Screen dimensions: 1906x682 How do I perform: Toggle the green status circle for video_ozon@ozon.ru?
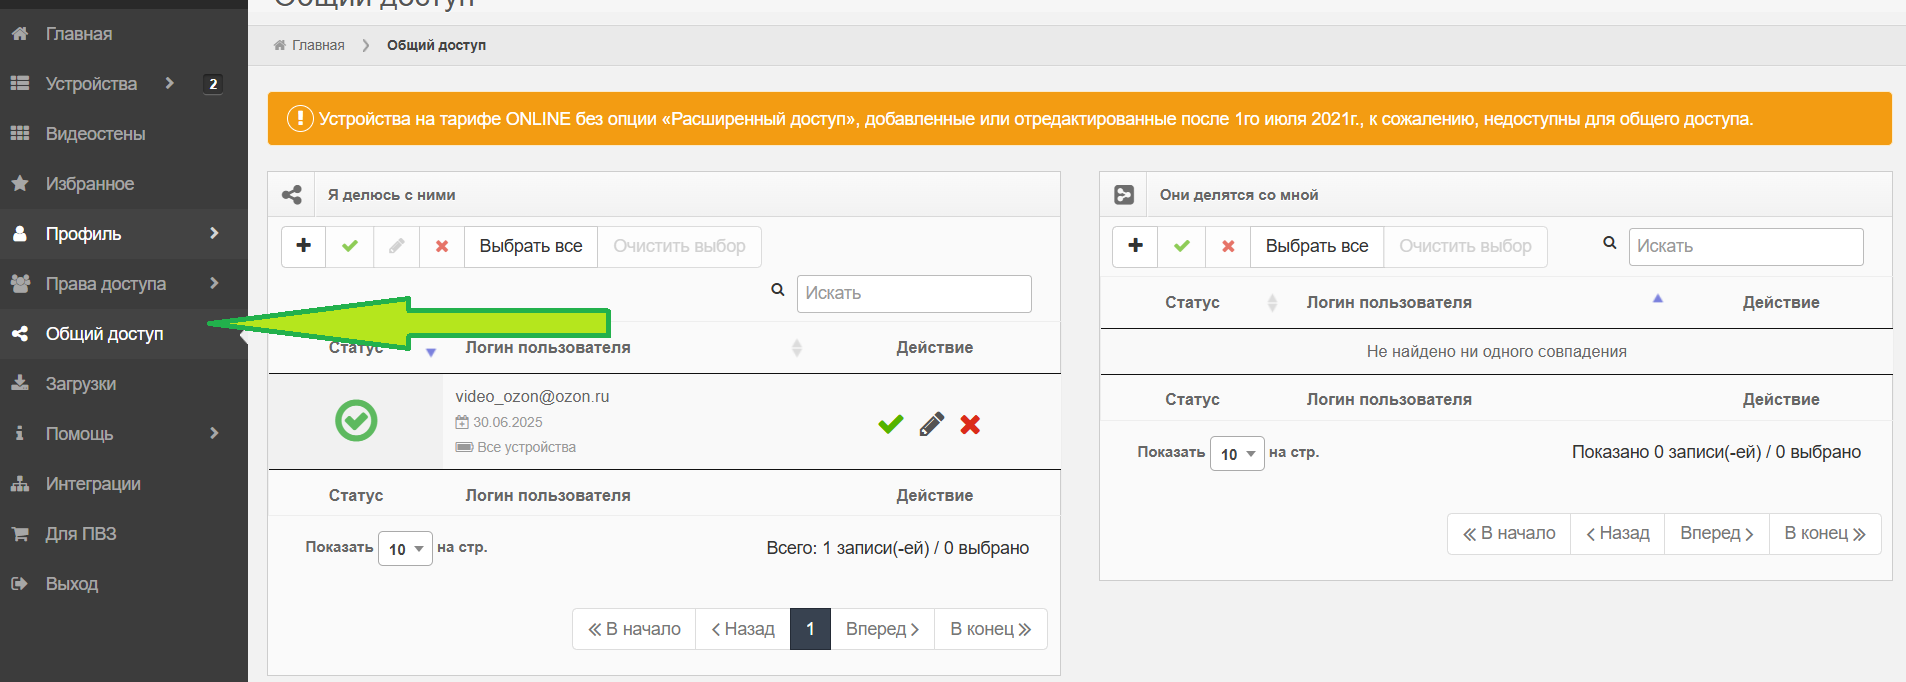pyautogui.click(x=356, y=421)
